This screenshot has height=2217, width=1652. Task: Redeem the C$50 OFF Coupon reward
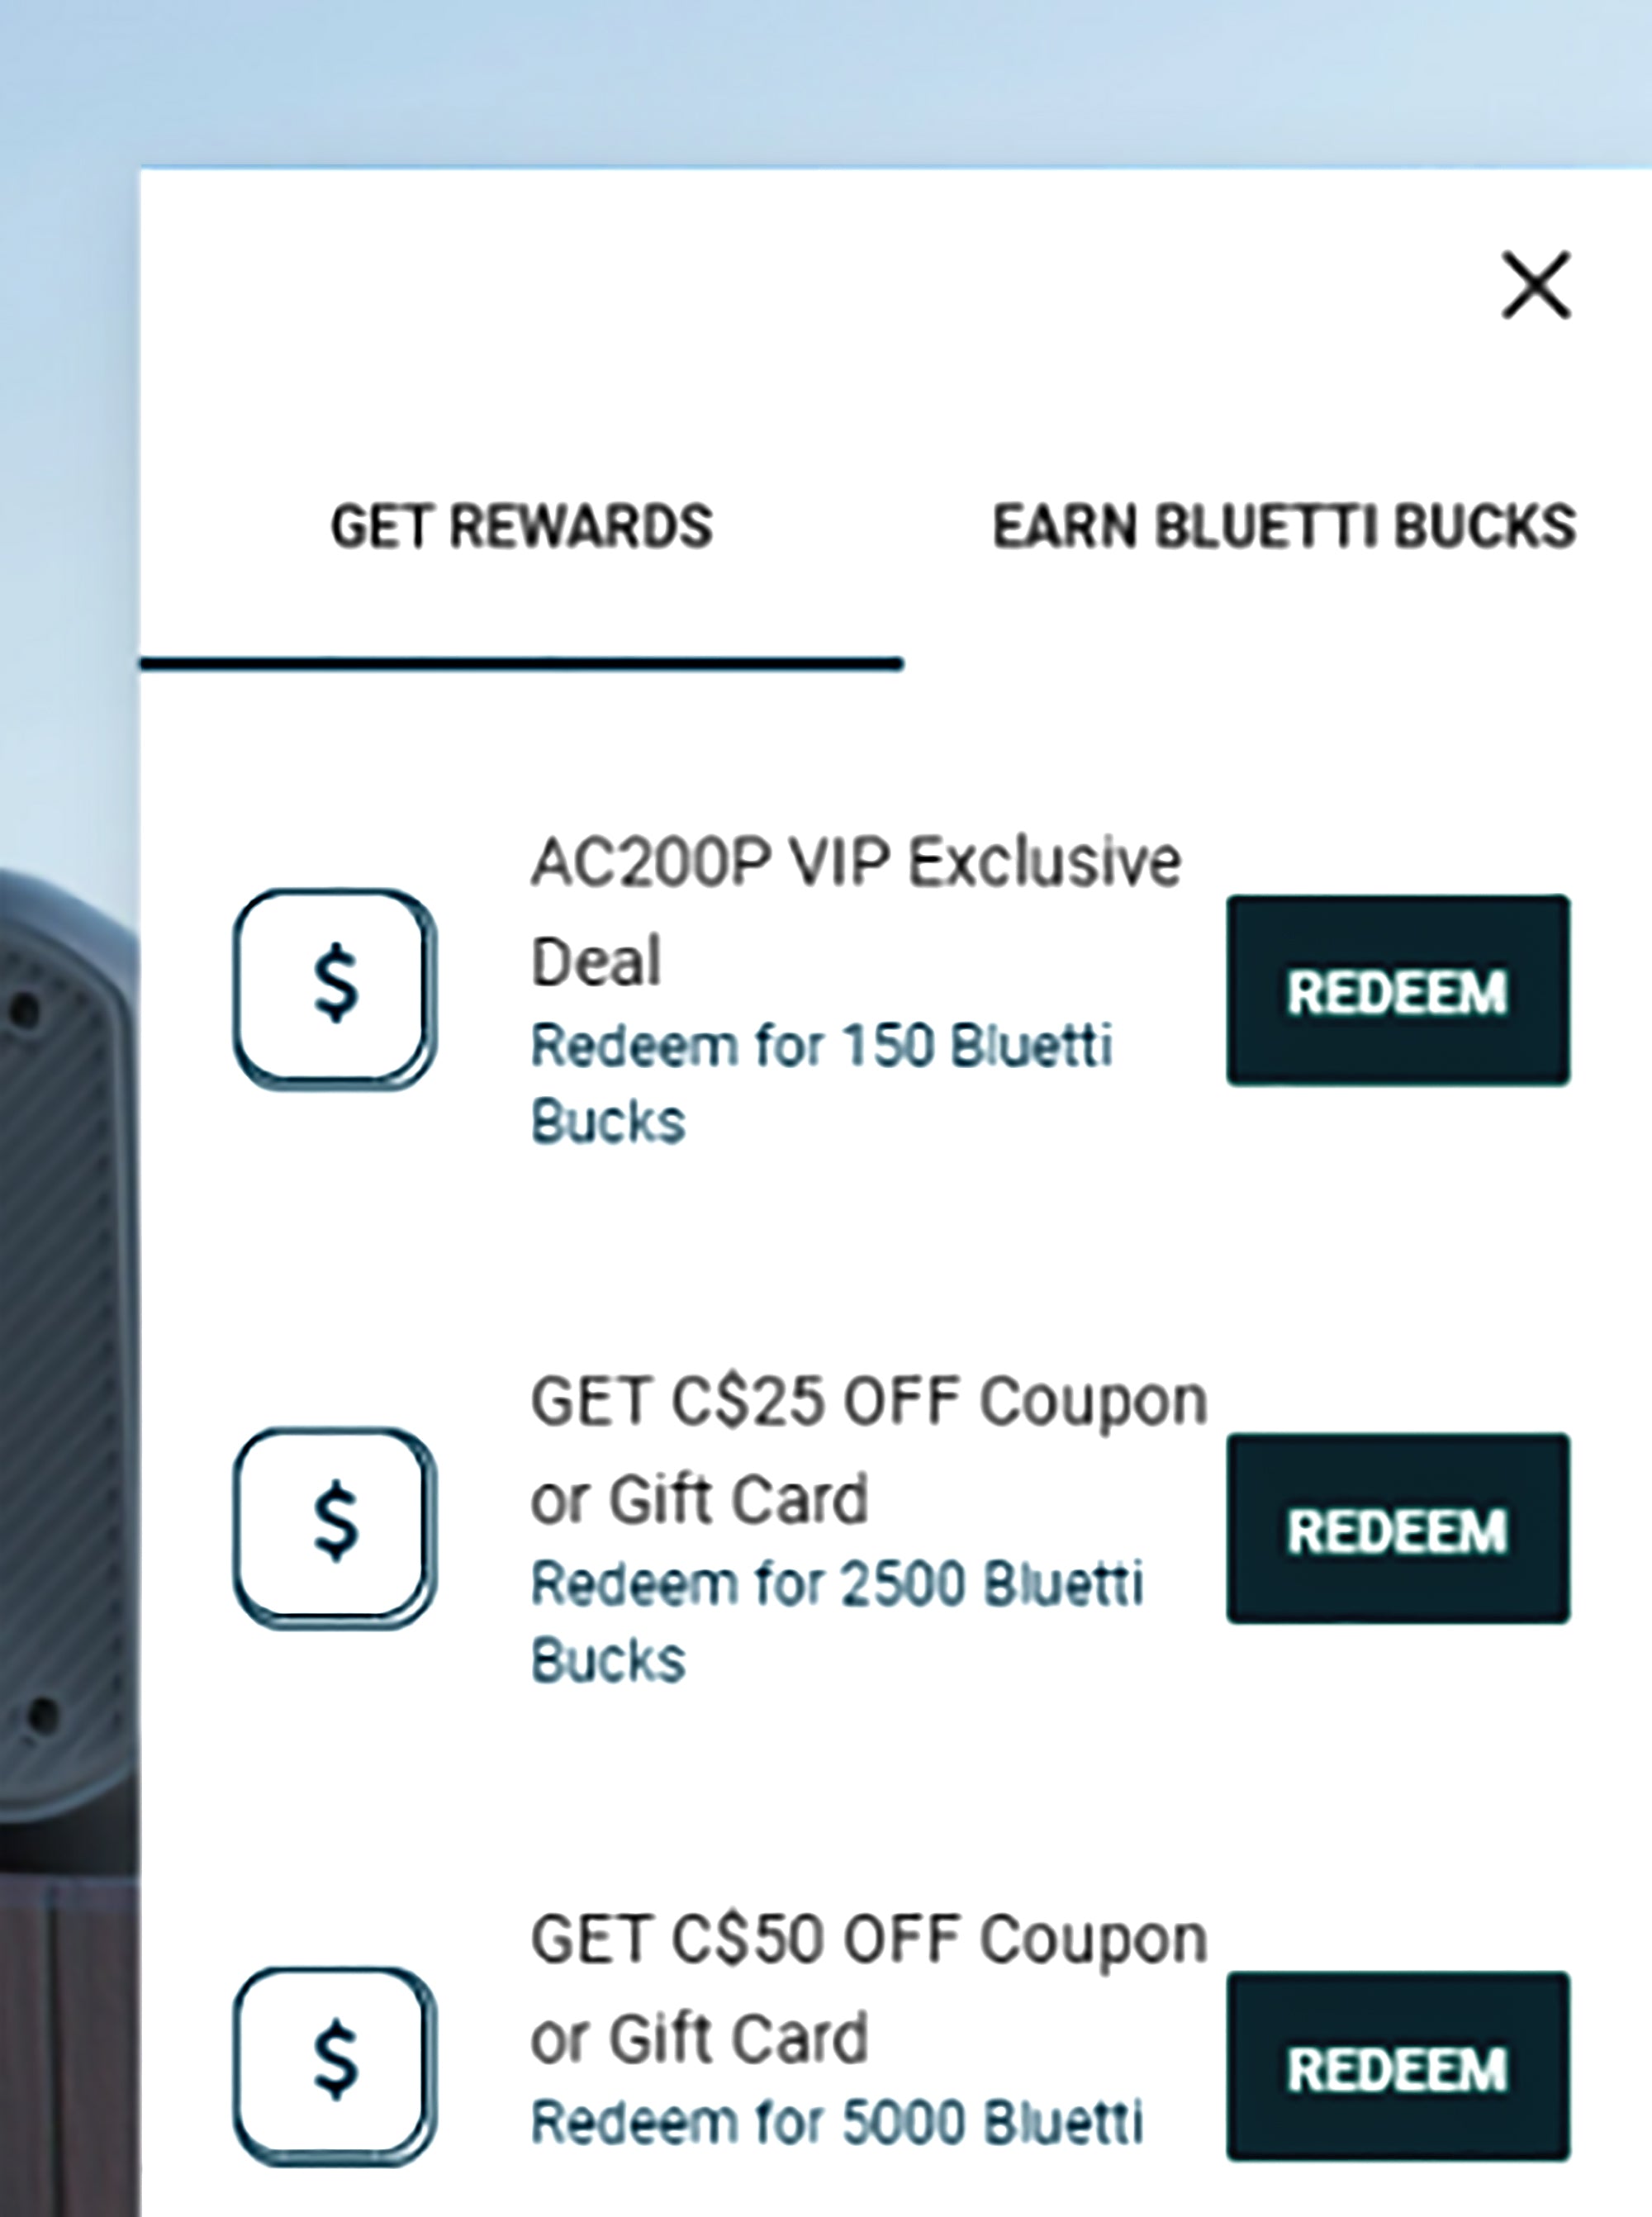coord(1397,2068)
